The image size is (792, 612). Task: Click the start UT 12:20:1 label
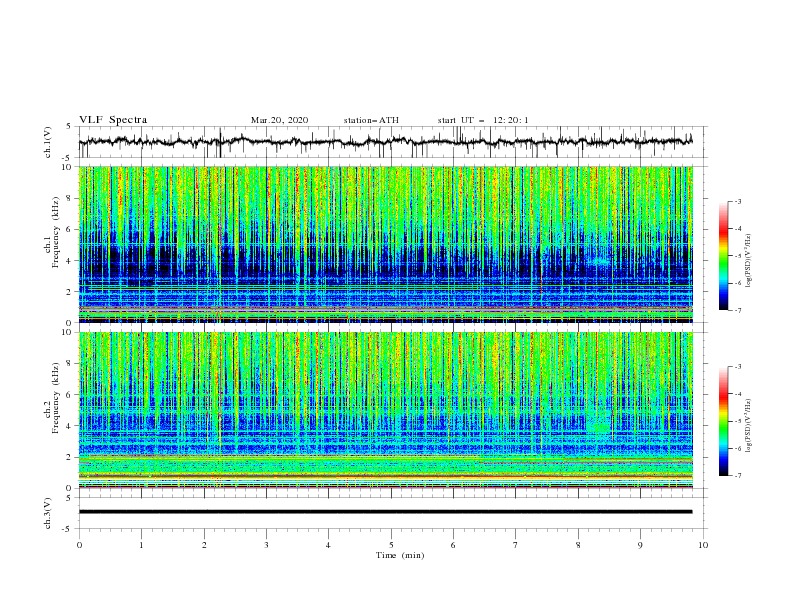coord(483,120)
